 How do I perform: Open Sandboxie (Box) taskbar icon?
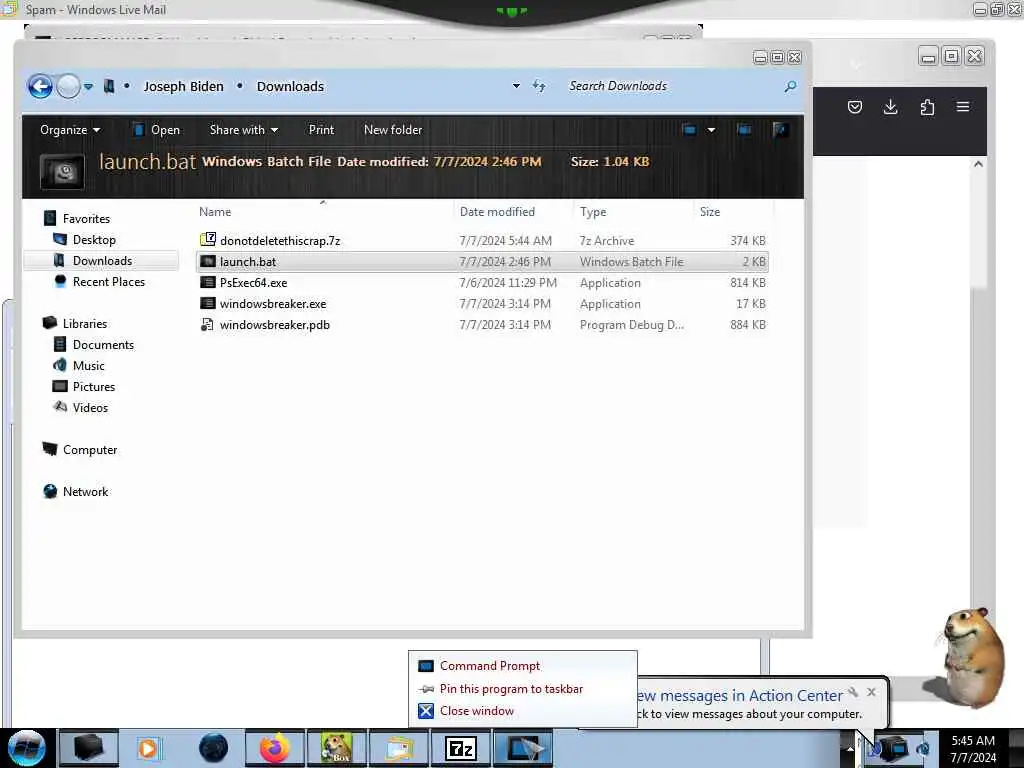336,748
